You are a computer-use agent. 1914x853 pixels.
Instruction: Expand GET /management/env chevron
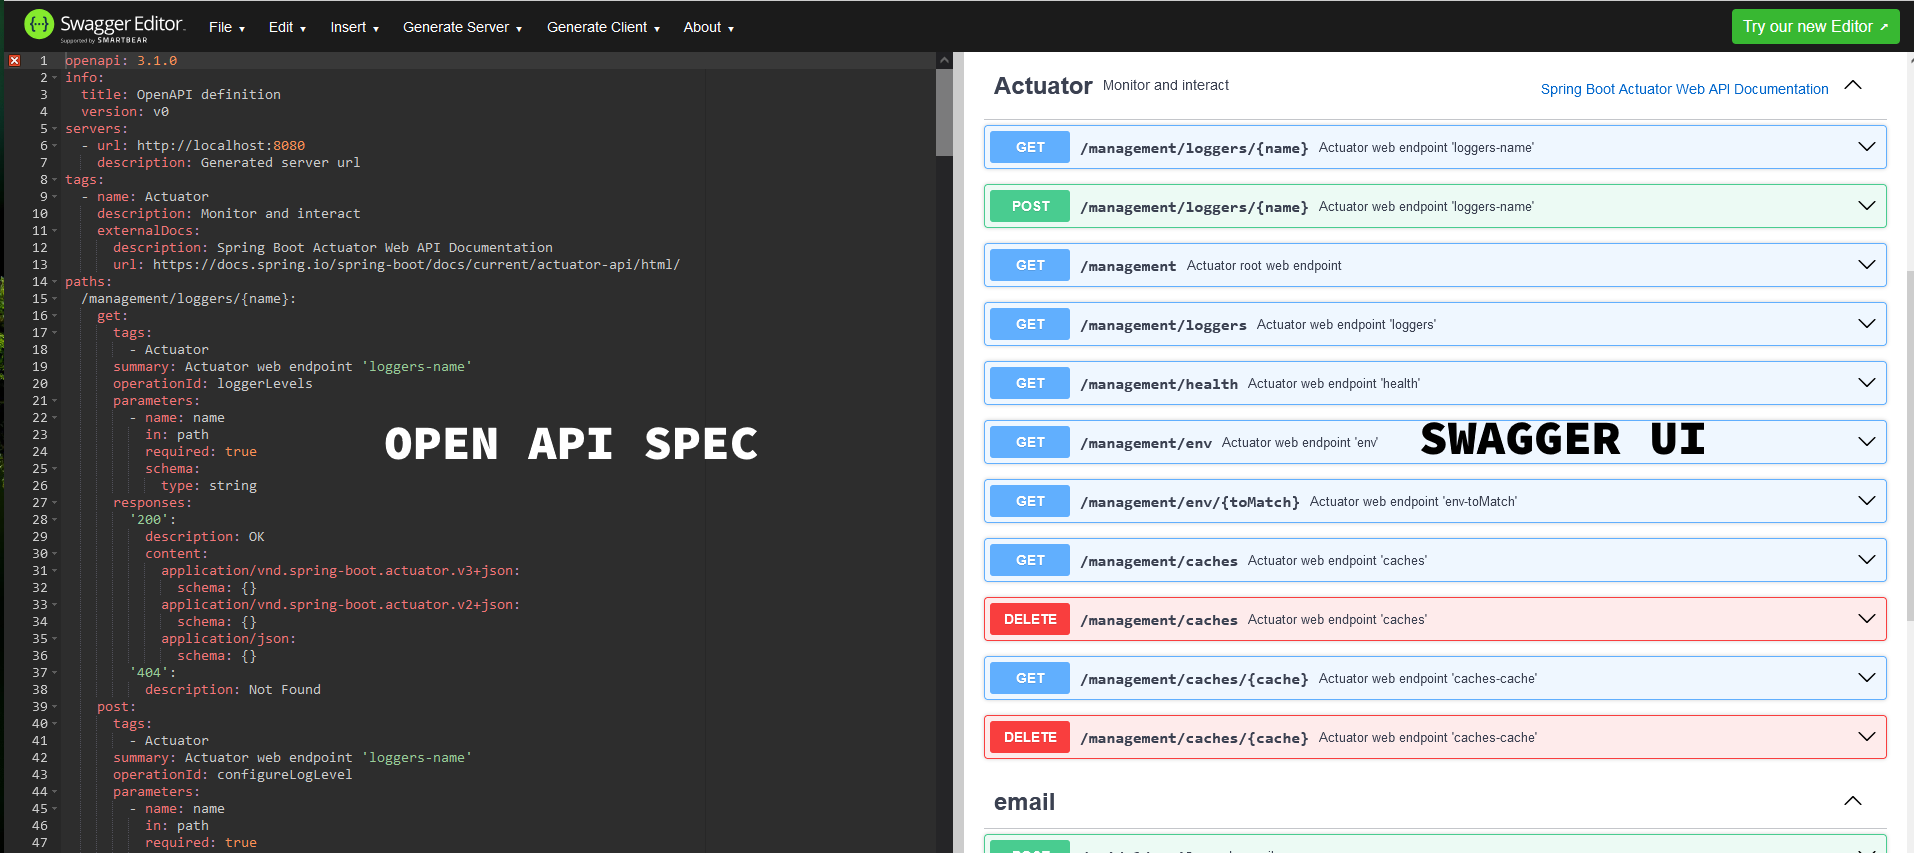(1866, 442)
